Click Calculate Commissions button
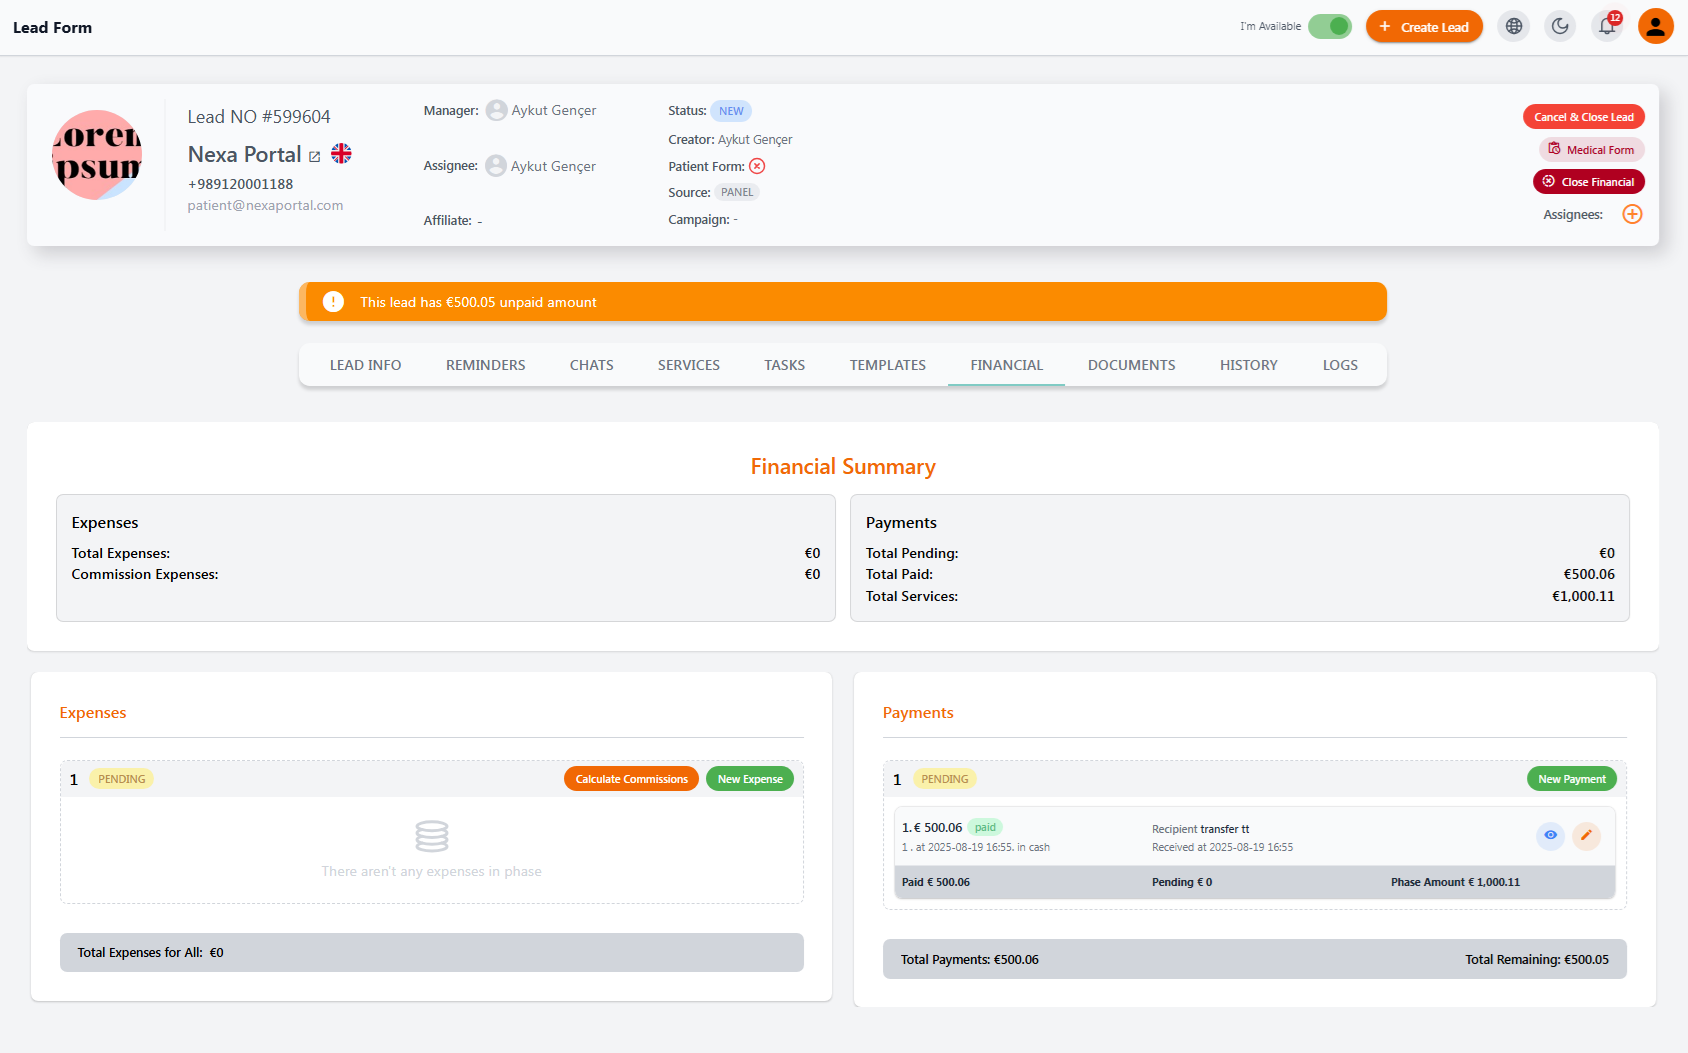 (x=632, y=779)
